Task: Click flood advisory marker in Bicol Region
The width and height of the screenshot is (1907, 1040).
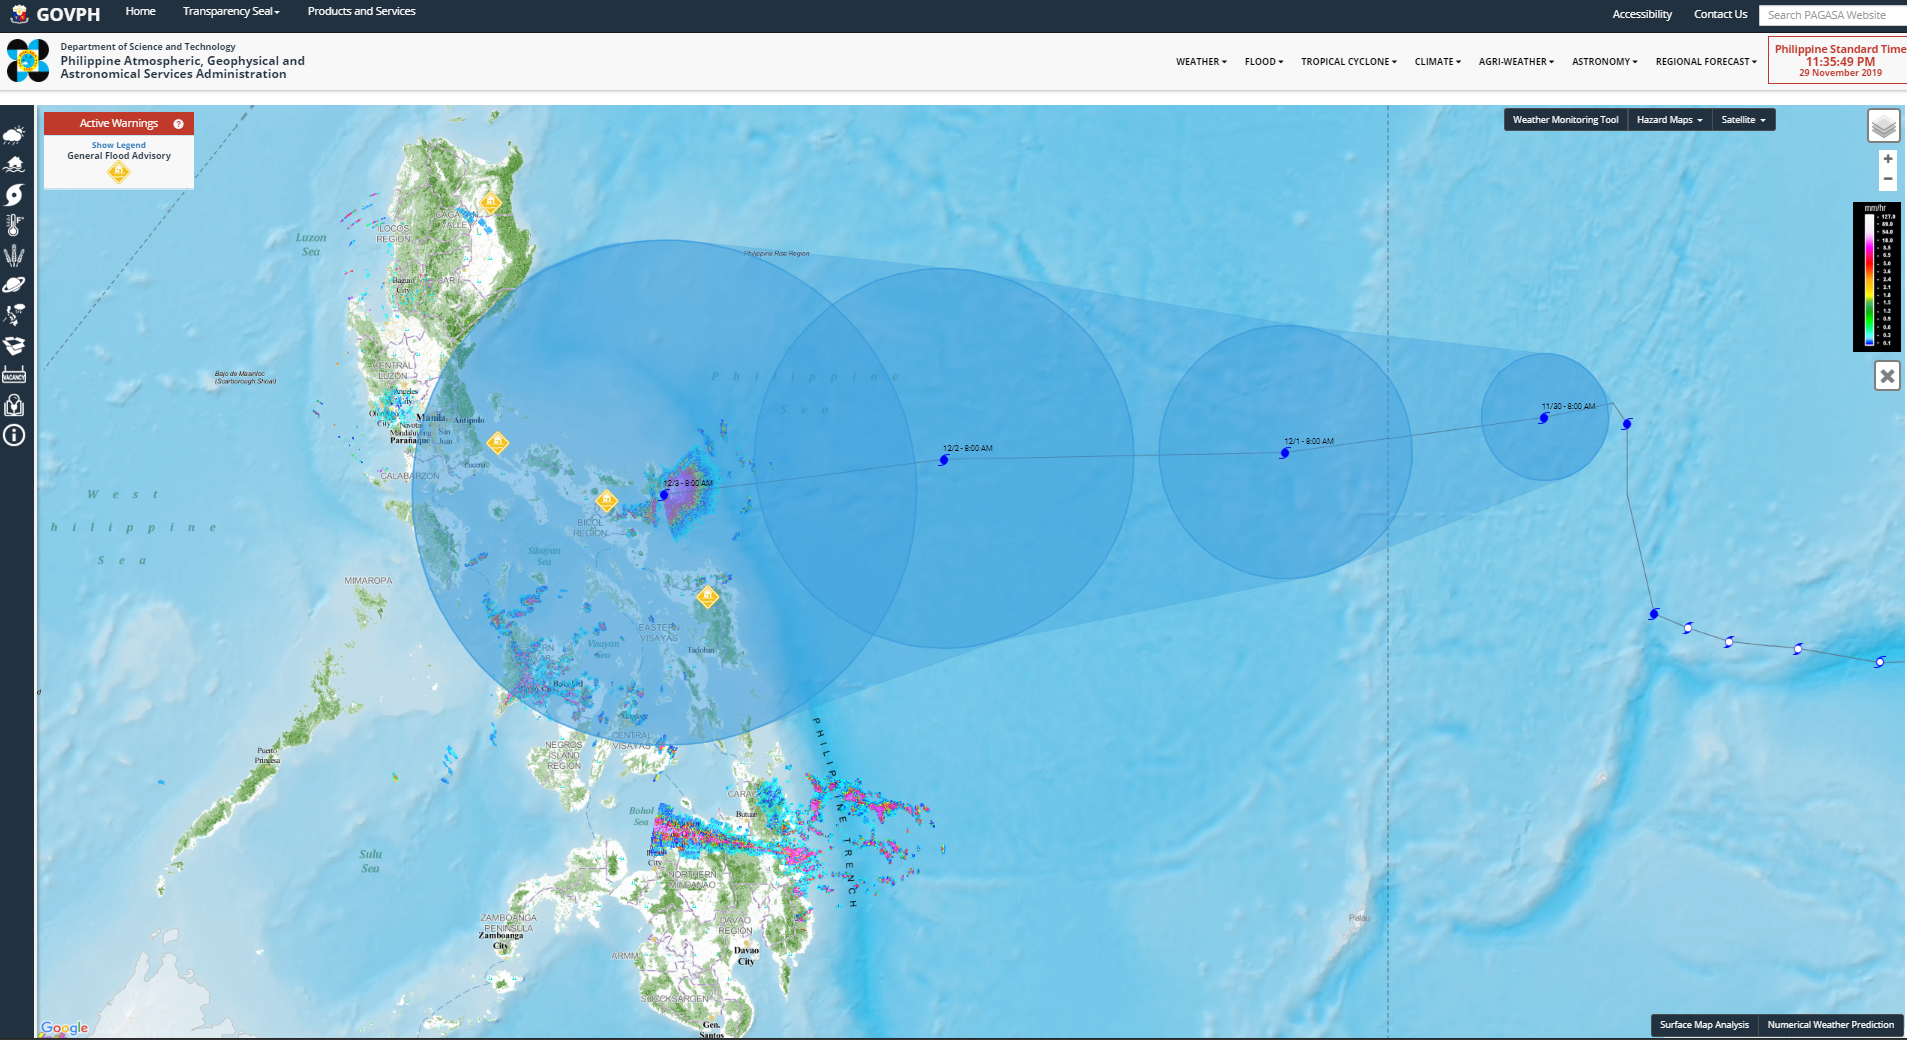Action: pos(606,500)
